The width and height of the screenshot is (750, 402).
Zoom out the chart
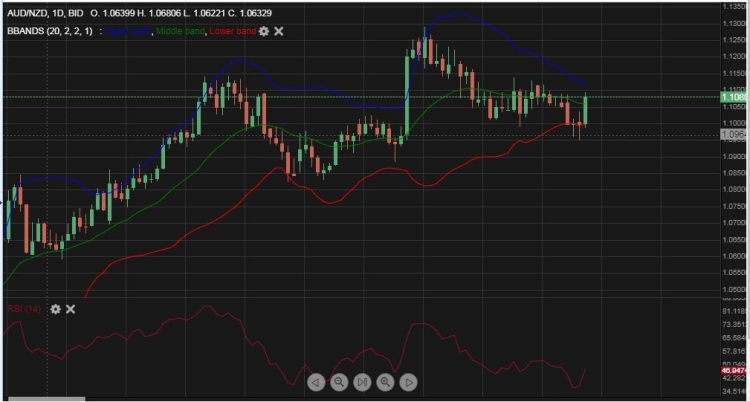click(x=339, y=382)
